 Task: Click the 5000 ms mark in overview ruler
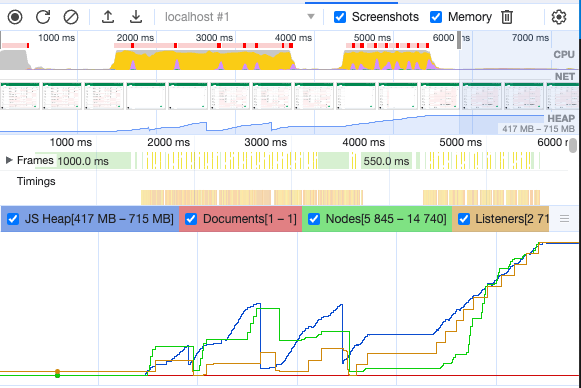point(372,38)
